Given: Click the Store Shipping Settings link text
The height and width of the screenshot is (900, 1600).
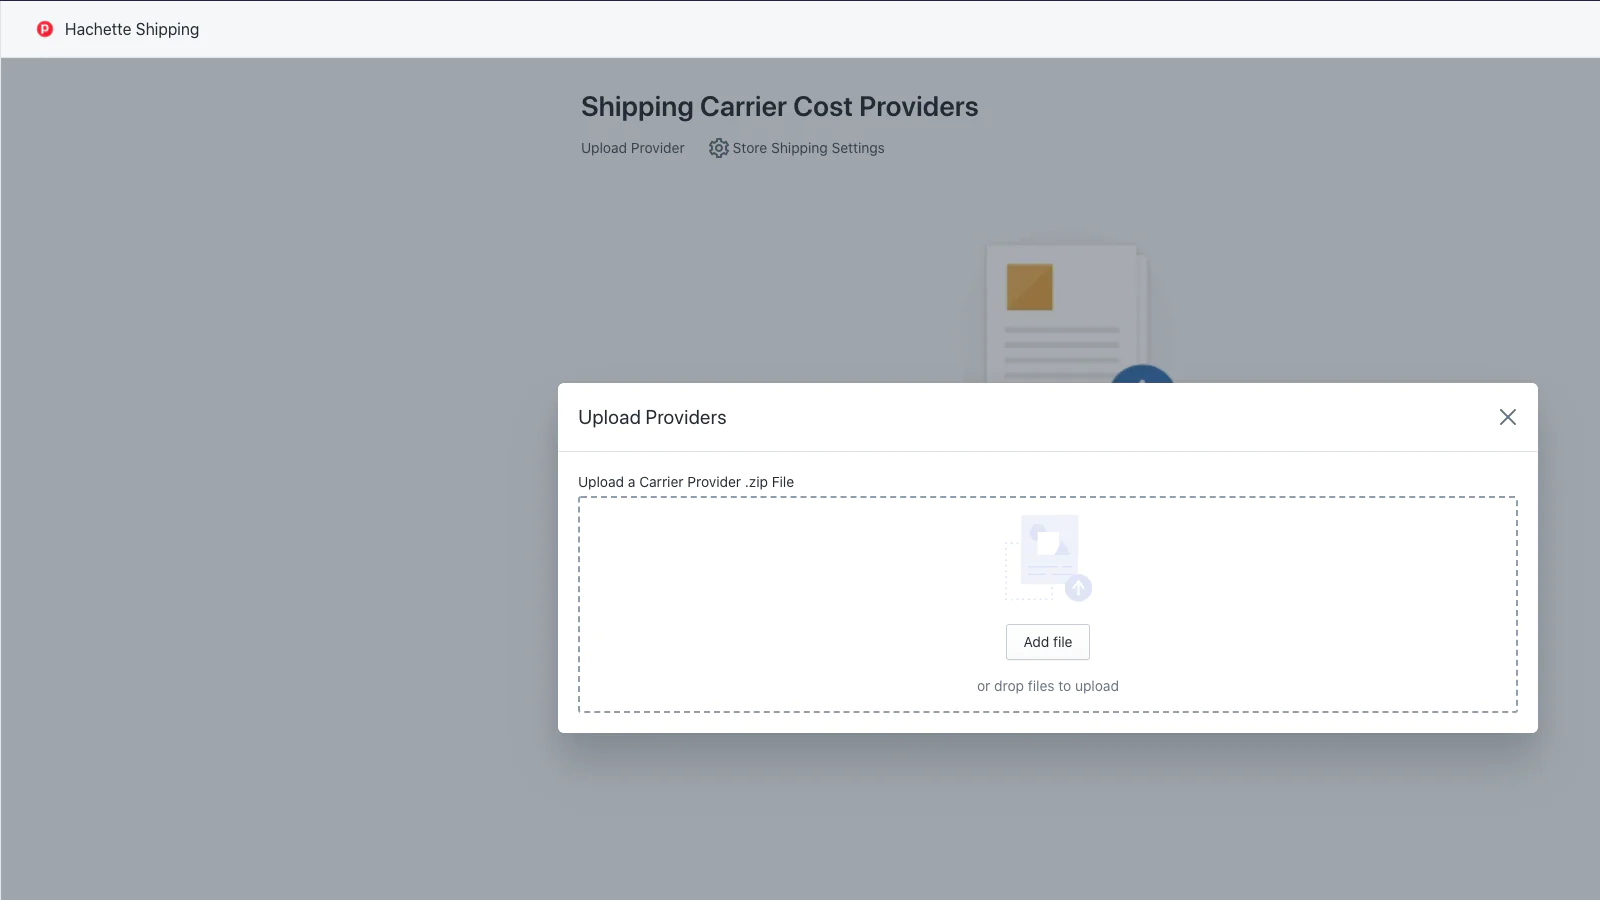Looking at the screenshot, I should 808,148.
